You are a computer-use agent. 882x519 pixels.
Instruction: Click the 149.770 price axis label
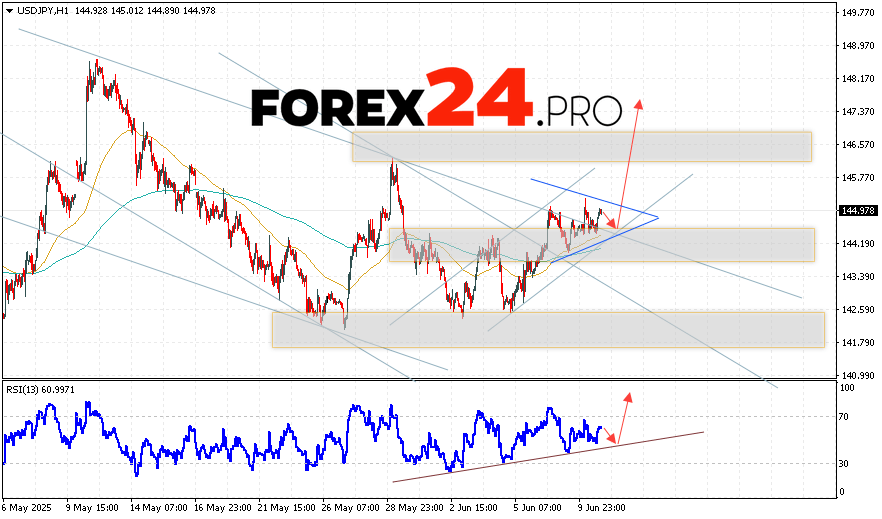pos(857,13)
